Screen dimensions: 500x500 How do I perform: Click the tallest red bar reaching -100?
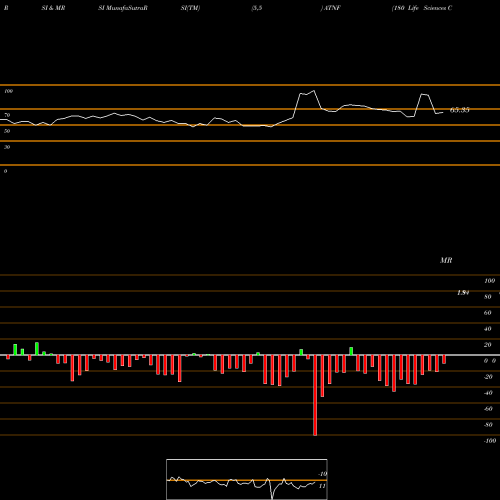click(315, 395)
